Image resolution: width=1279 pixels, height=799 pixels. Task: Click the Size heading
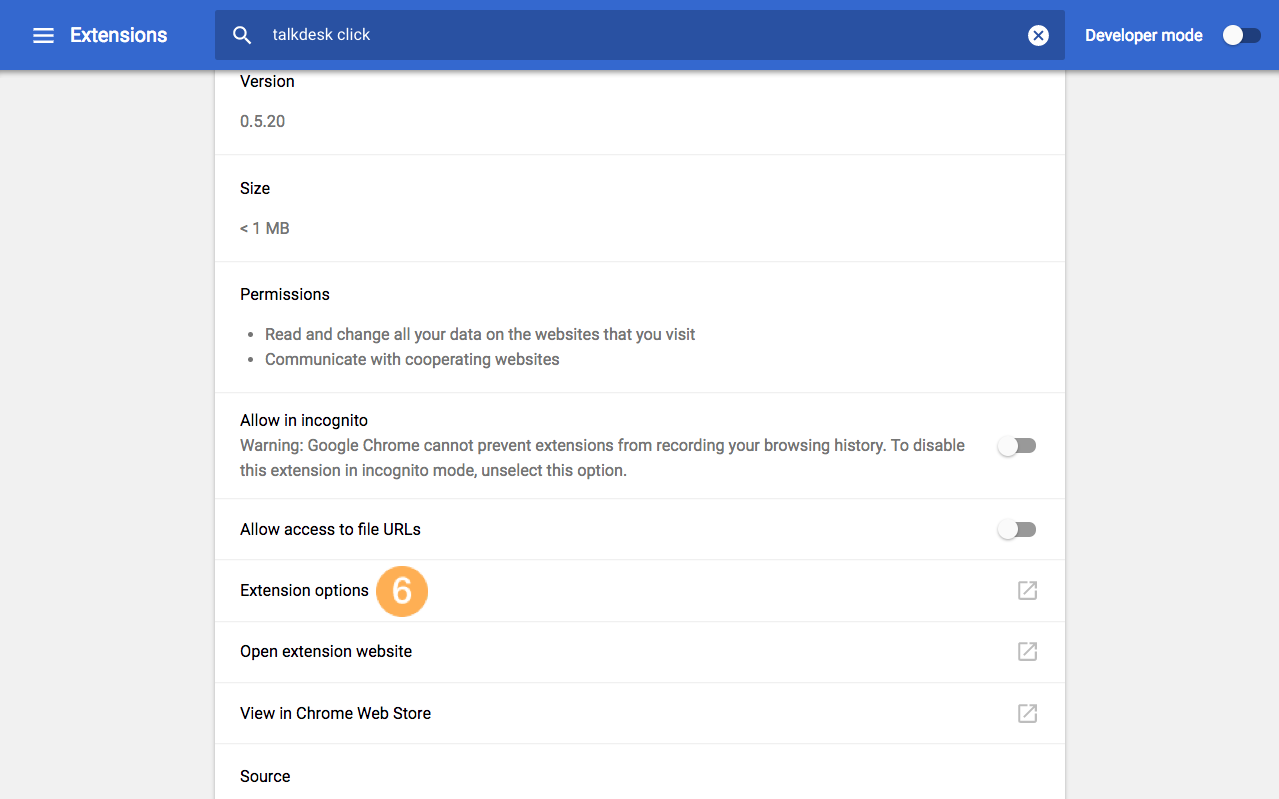tap(255, 188)
